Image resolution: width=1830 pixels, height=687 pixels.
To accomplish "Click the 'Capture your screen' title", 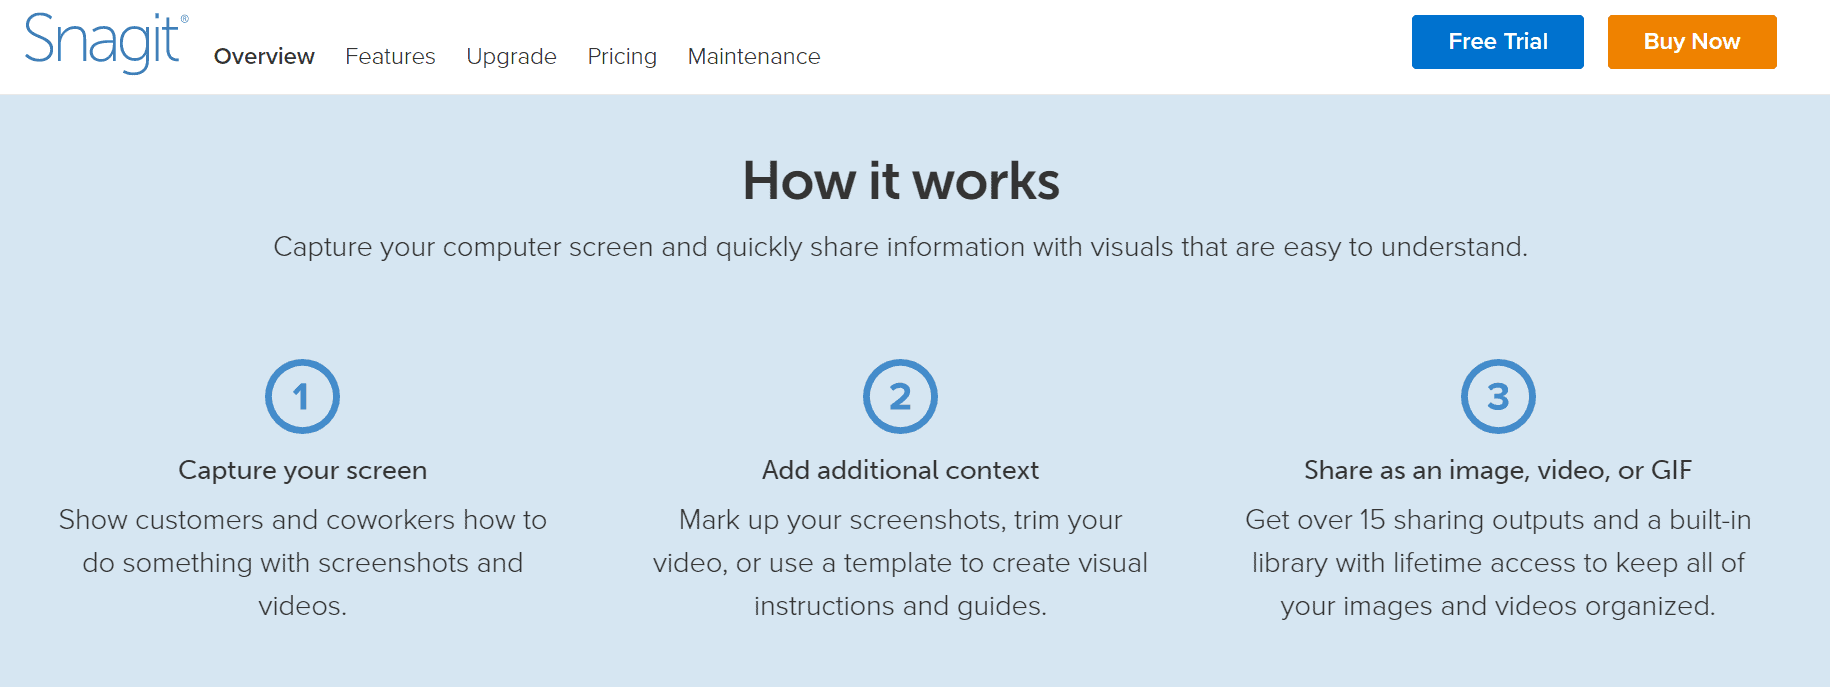I will point(302,470).
